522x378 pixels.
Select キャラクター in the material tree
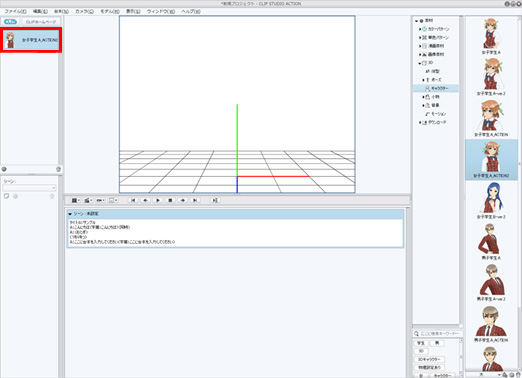tap(437, 88)
